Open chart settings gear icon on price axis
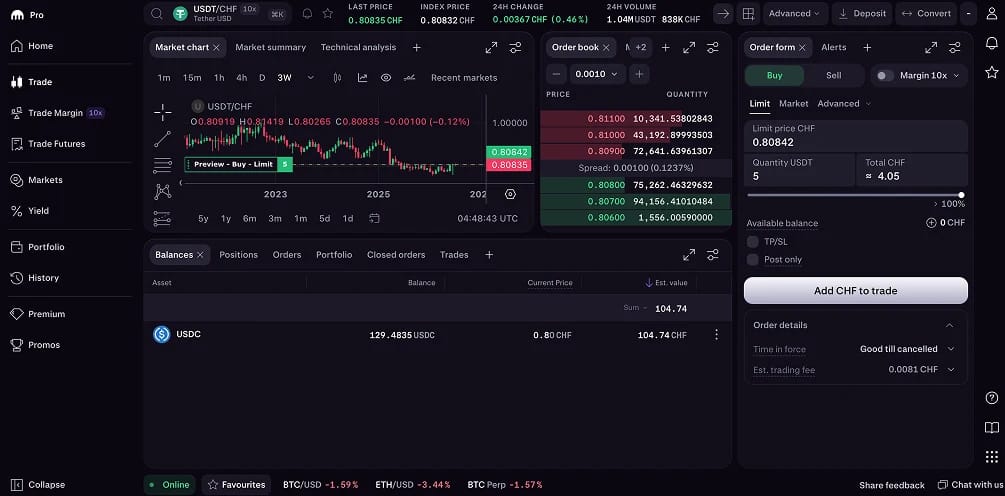The width and height of the screenshot is (1005, 496). [x=510, y=194]
